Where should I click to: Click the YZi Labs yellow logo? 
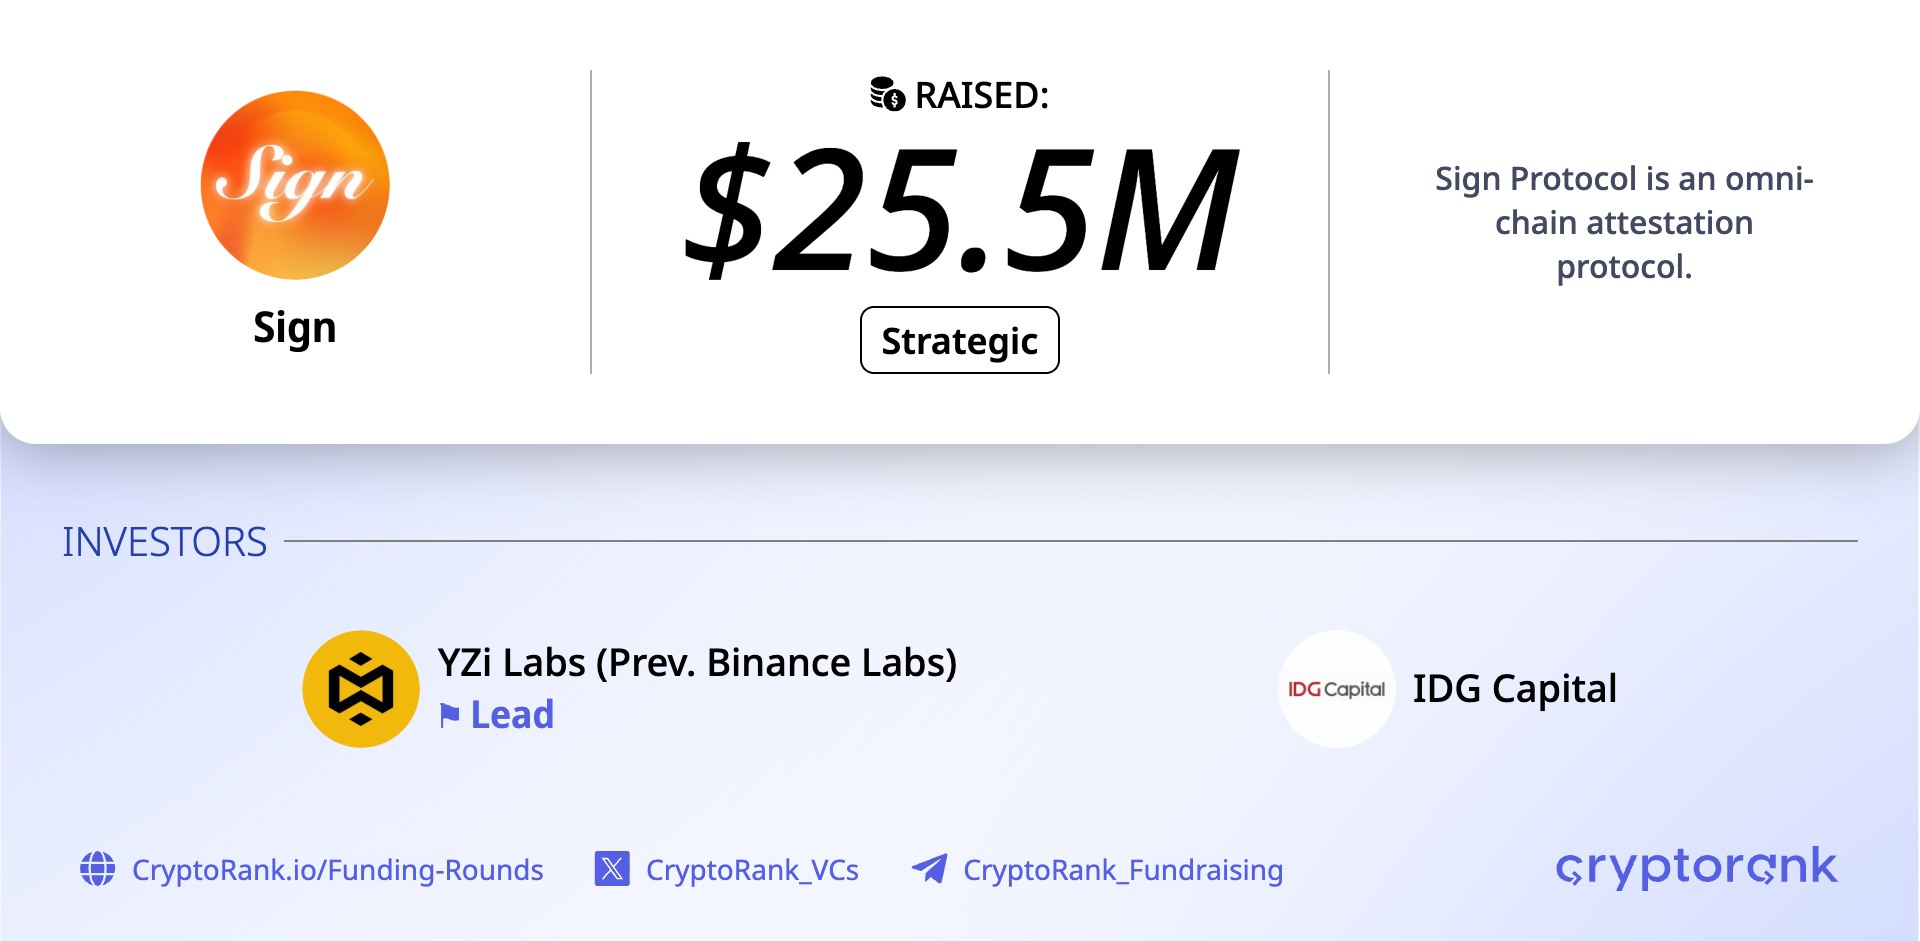[x=361, y=689]
